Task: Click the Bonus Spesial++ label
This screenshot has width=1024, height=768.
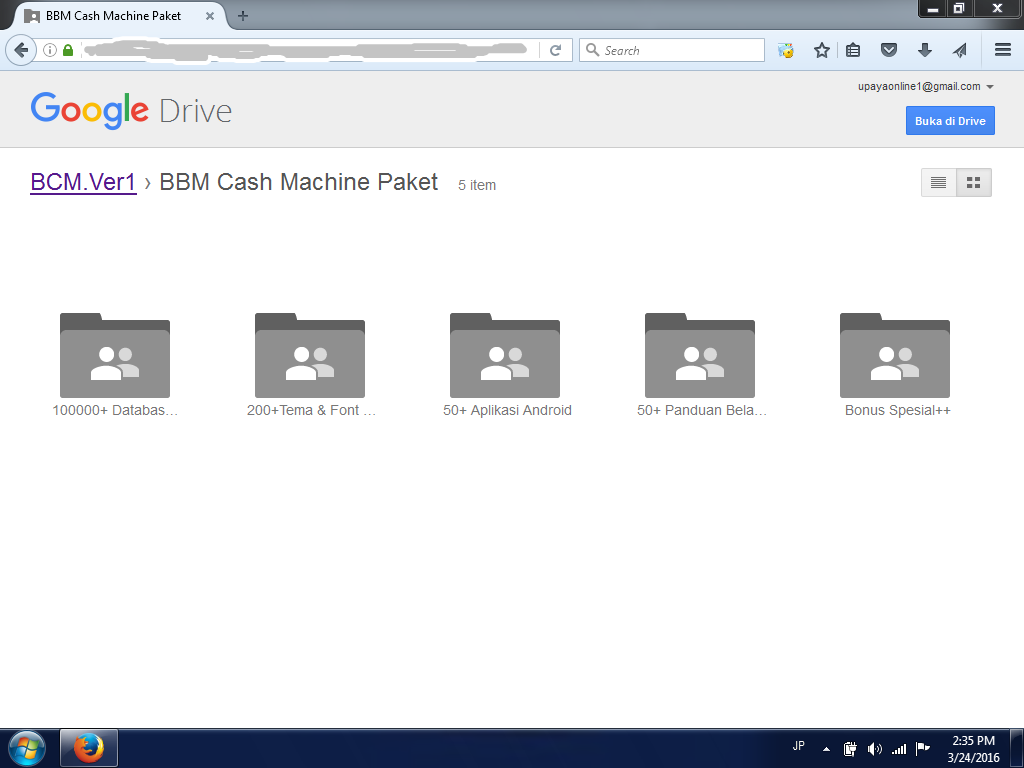Action: [x=898, y=410]
